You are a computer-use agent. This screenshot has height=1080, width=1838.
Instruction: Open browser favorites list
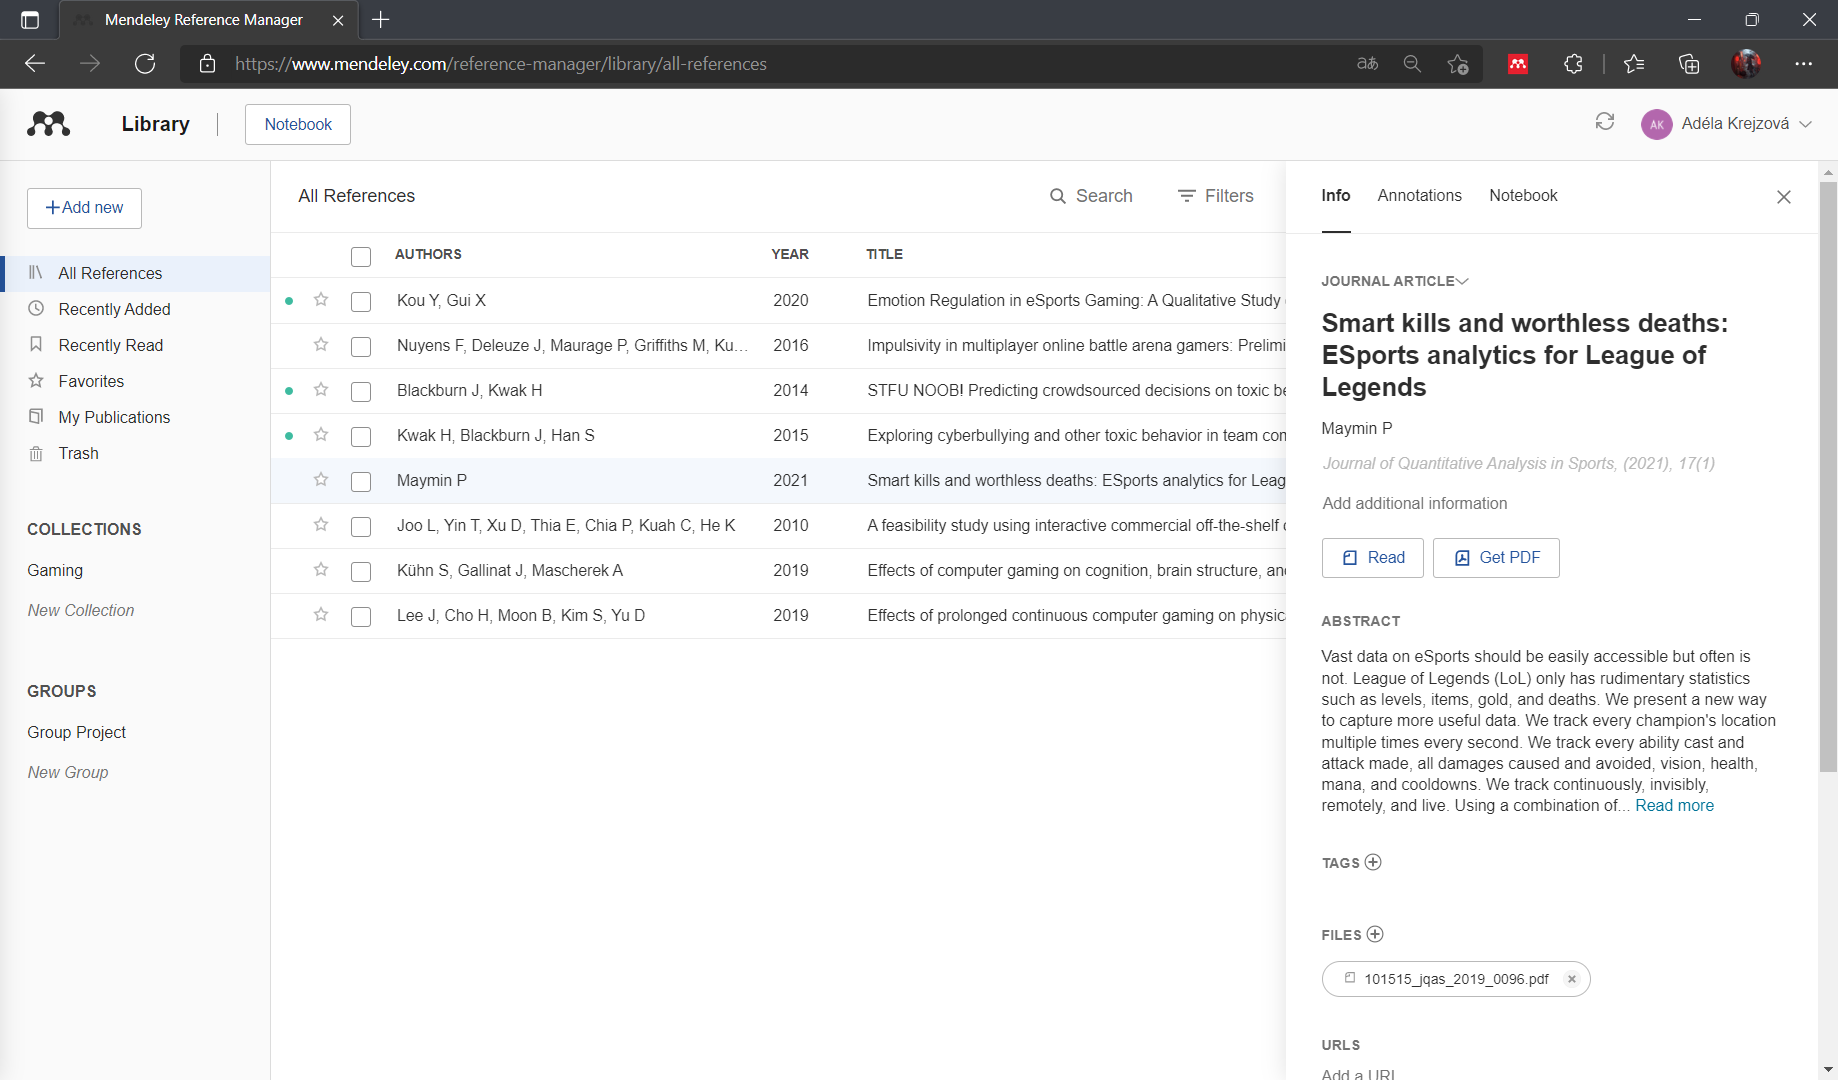(1634, 64)
